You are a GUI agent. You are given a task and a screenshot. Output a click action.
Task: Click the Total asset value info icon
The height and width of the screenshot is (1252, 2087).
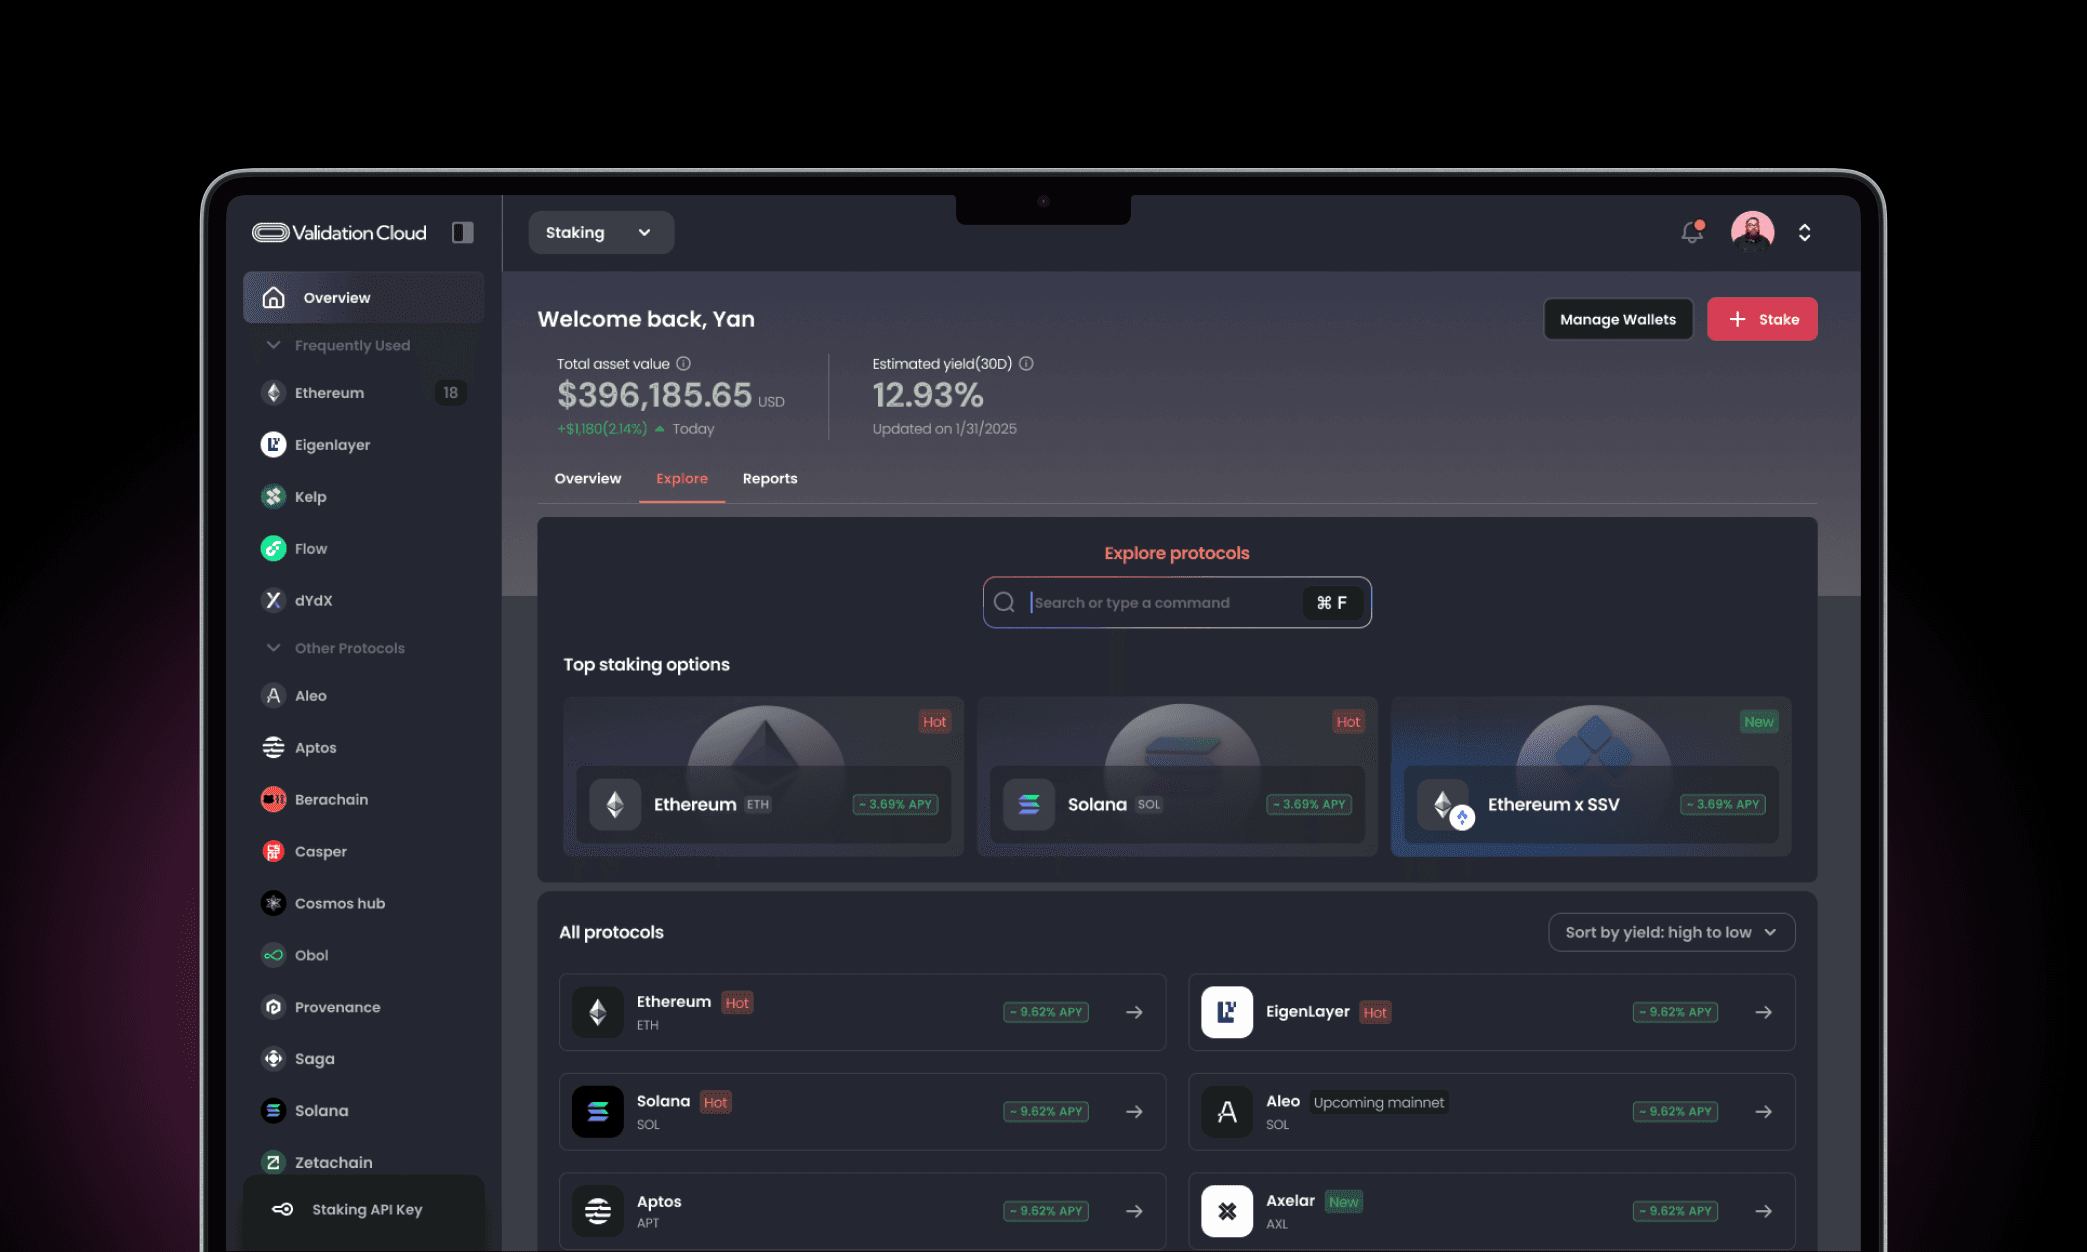pos(684,364)
